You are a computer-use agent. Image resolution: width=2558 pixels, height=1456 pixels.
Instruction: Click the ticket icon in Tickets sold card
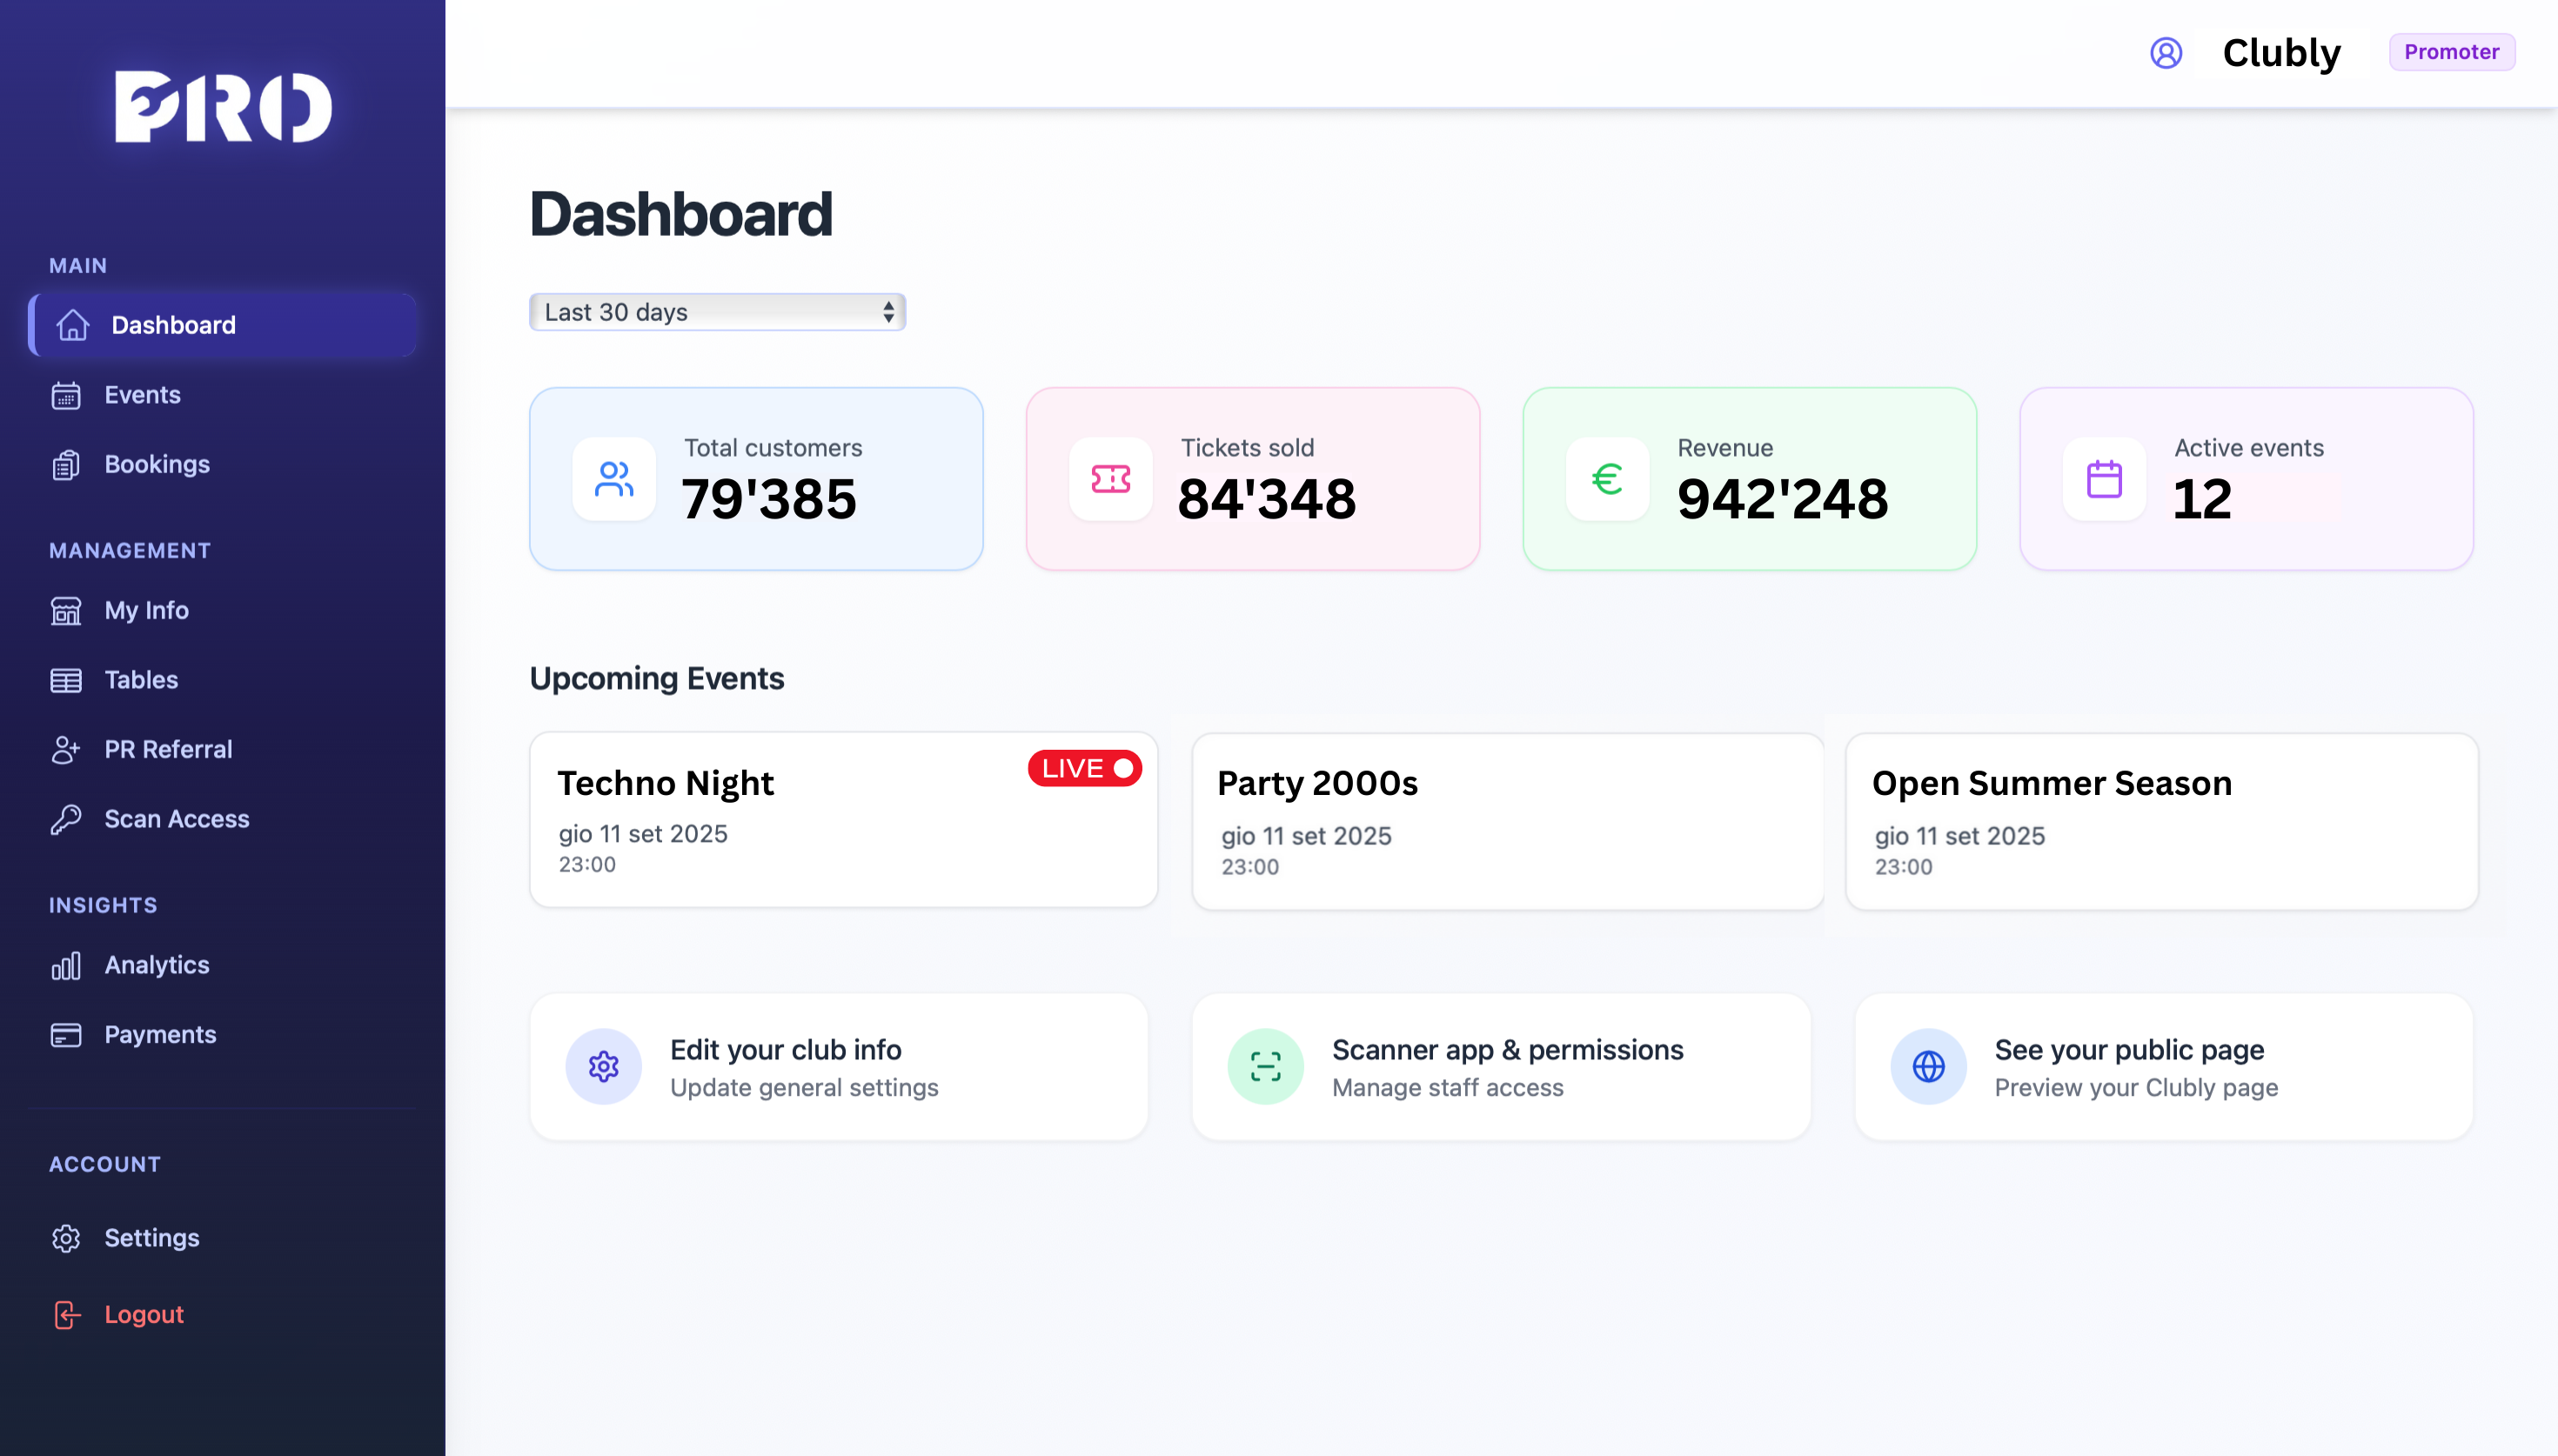pyautogui.click(x=1110, y=479)
